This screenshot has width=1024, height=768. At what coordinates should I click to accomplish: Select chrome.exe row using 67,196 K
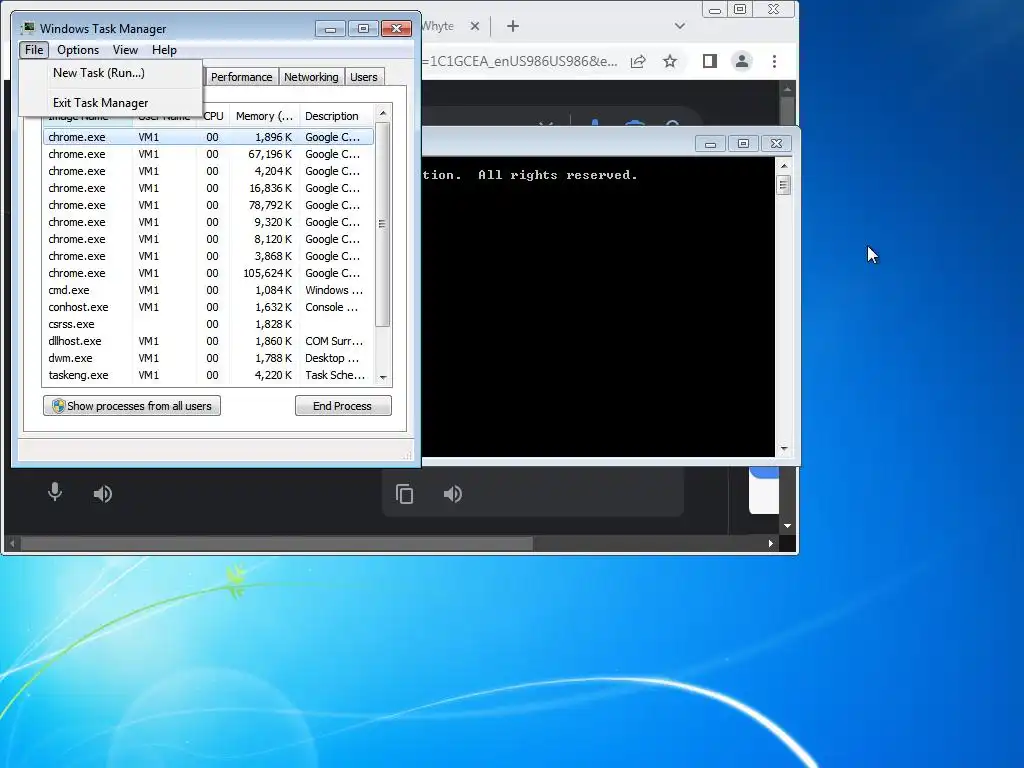(208, 154)
